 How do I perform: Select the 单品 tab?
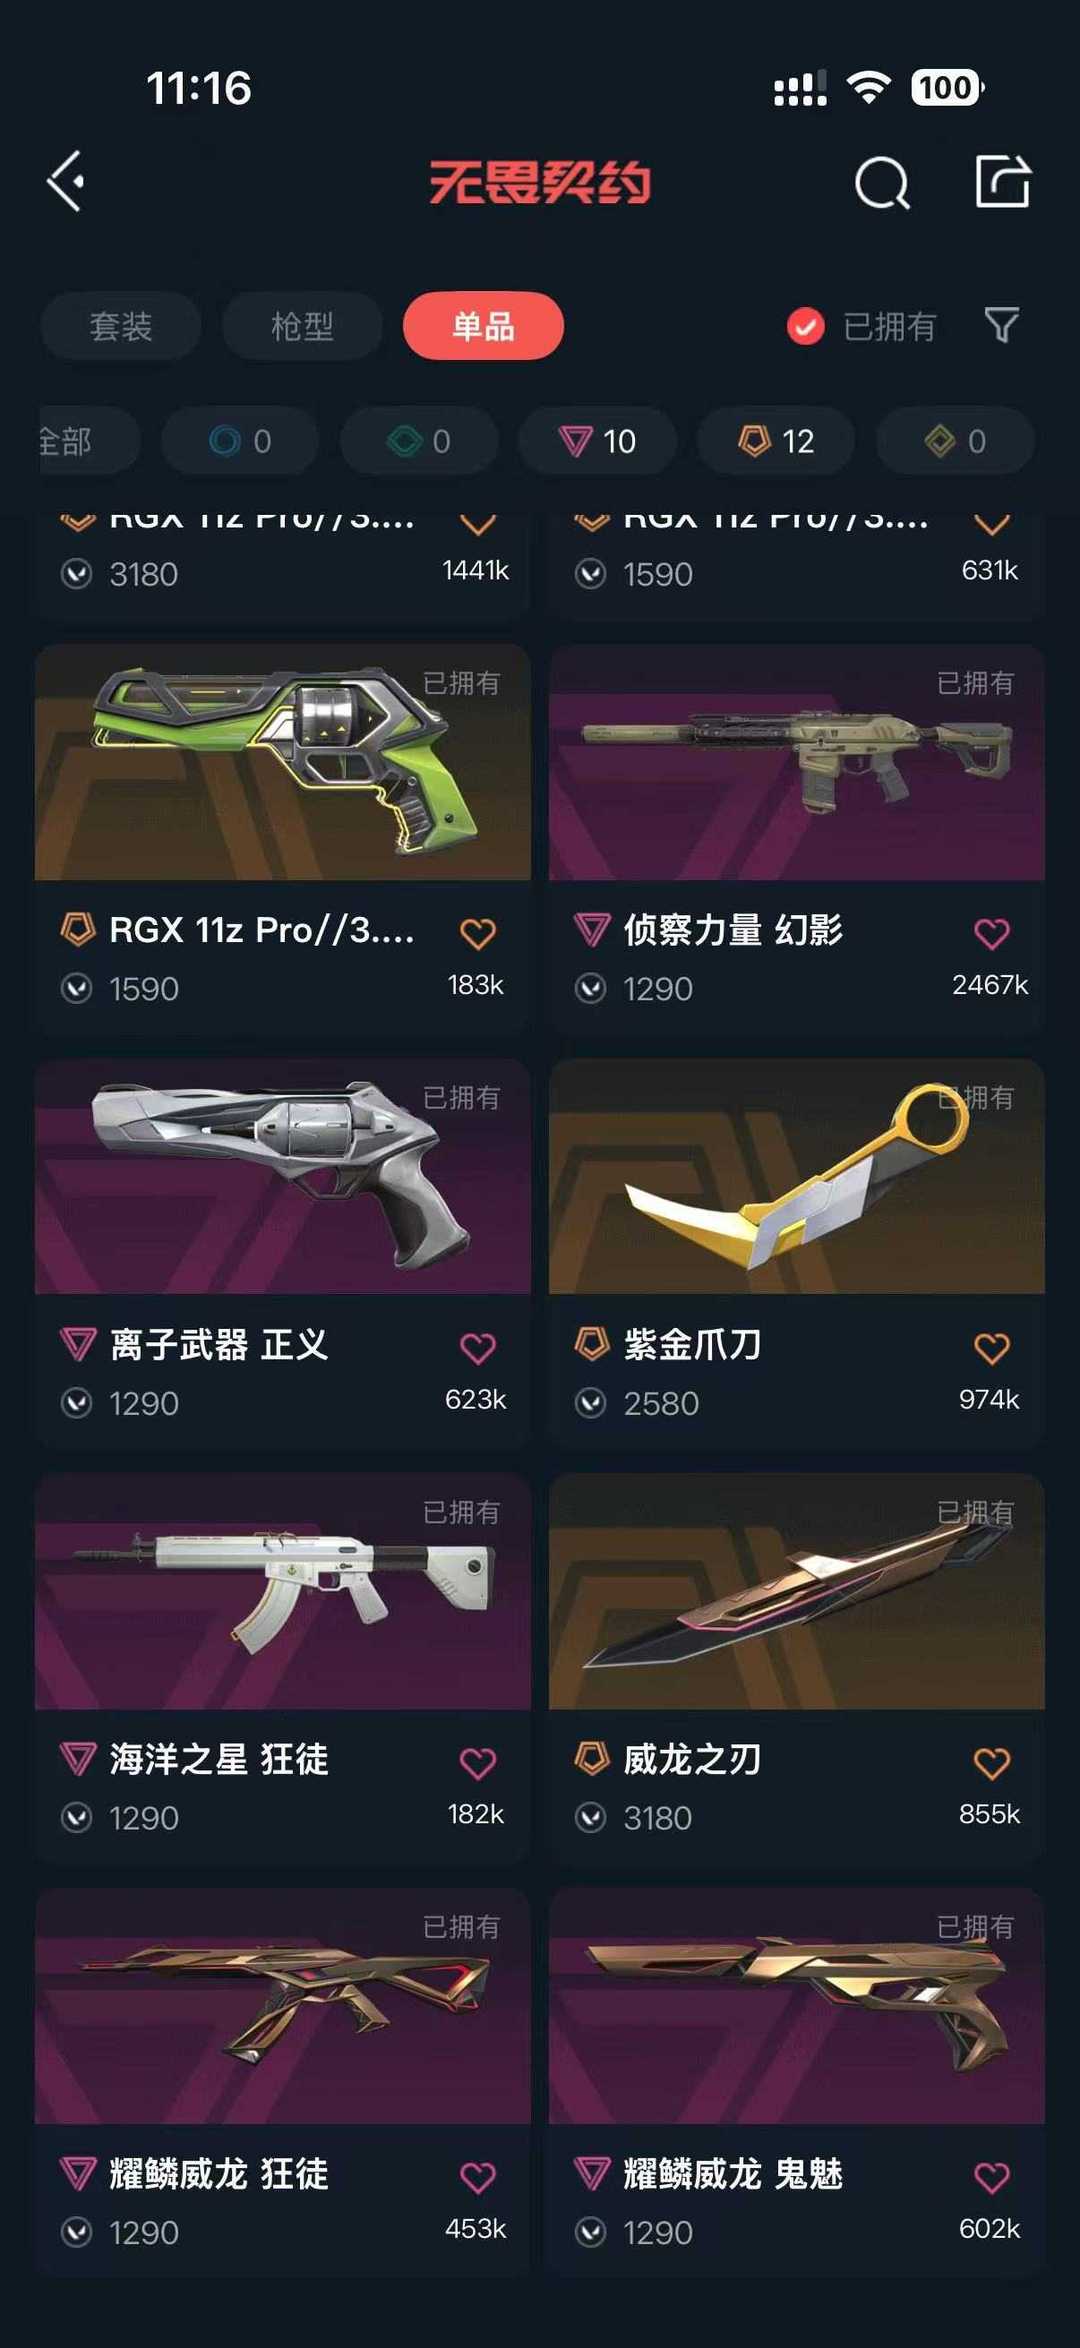click(x=483, y=326)
